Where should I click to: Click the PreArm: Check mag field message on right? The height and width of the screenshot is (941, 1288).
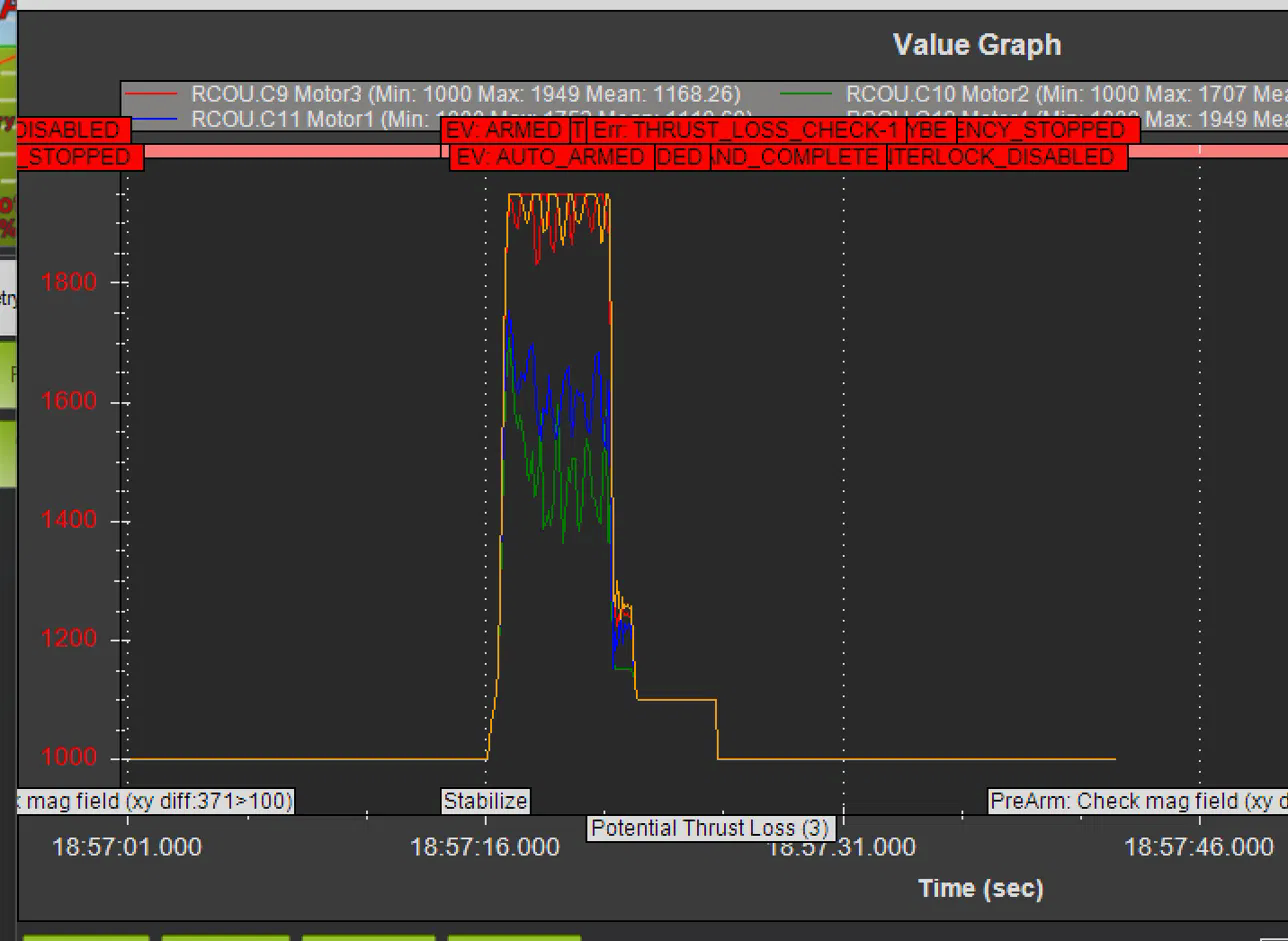(x=1138, y=801)
